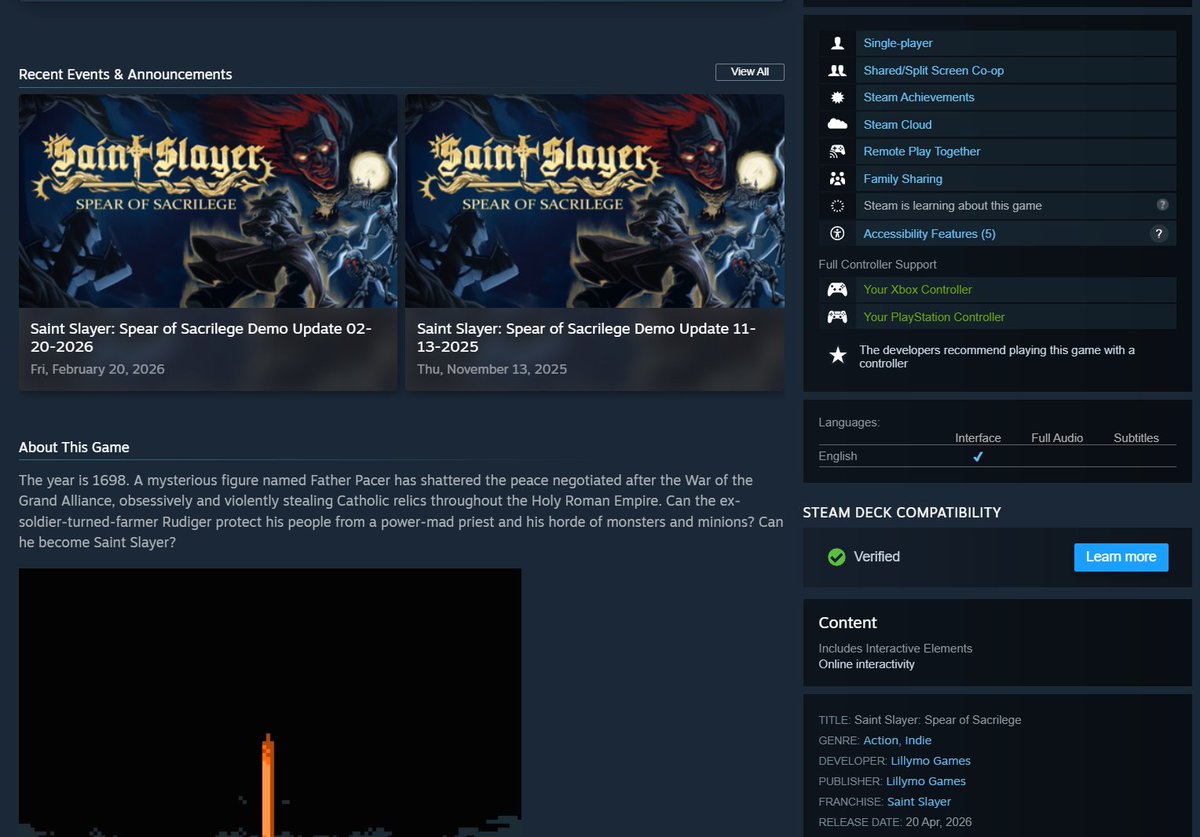Click the Action genre link
1200x837 pixels.
[881, 740]
